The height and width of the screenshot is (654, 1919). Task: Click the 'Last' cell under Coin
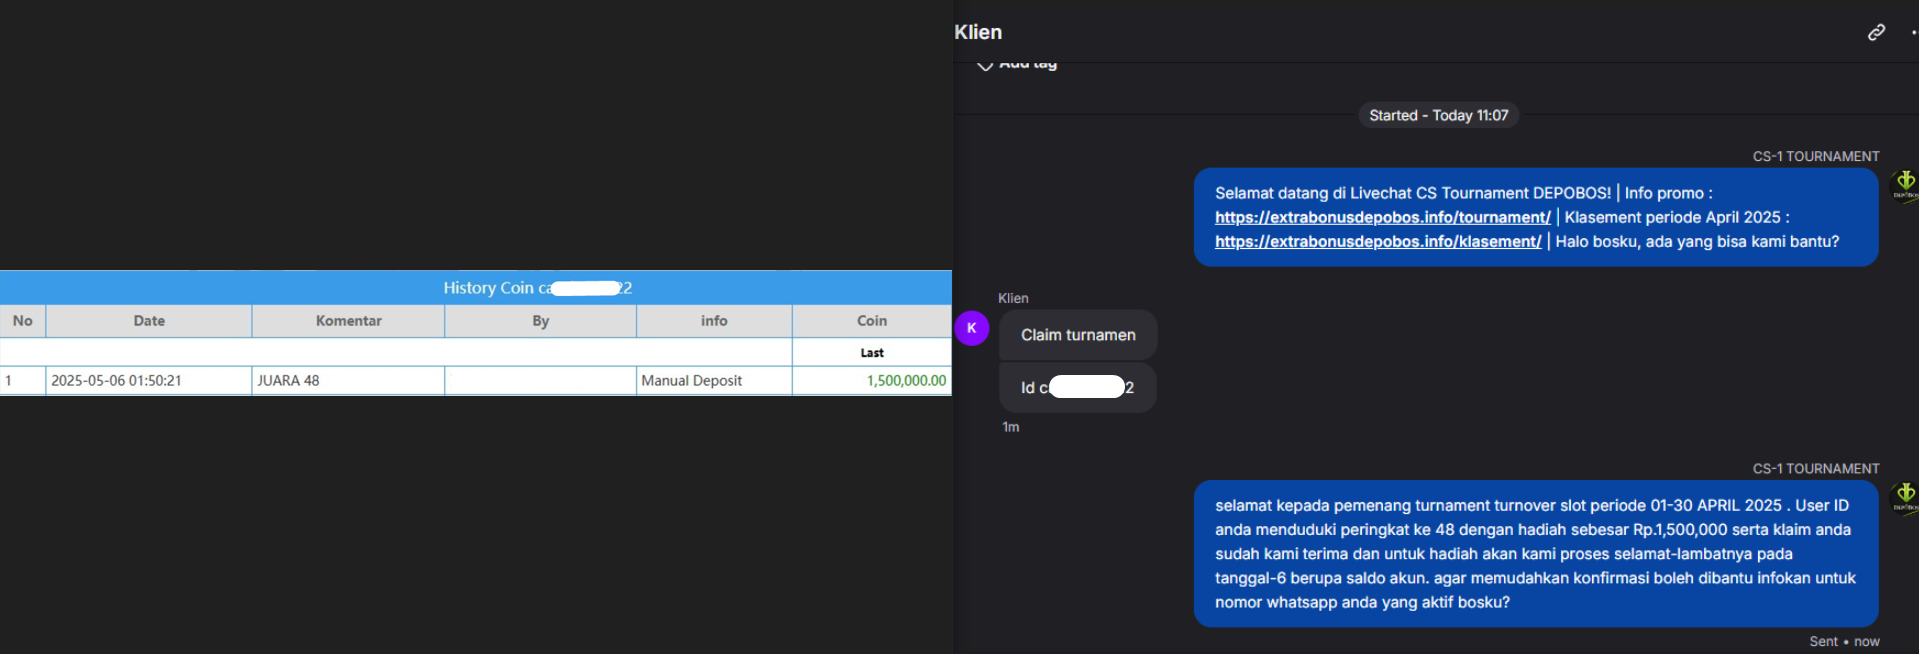point(872,352)
